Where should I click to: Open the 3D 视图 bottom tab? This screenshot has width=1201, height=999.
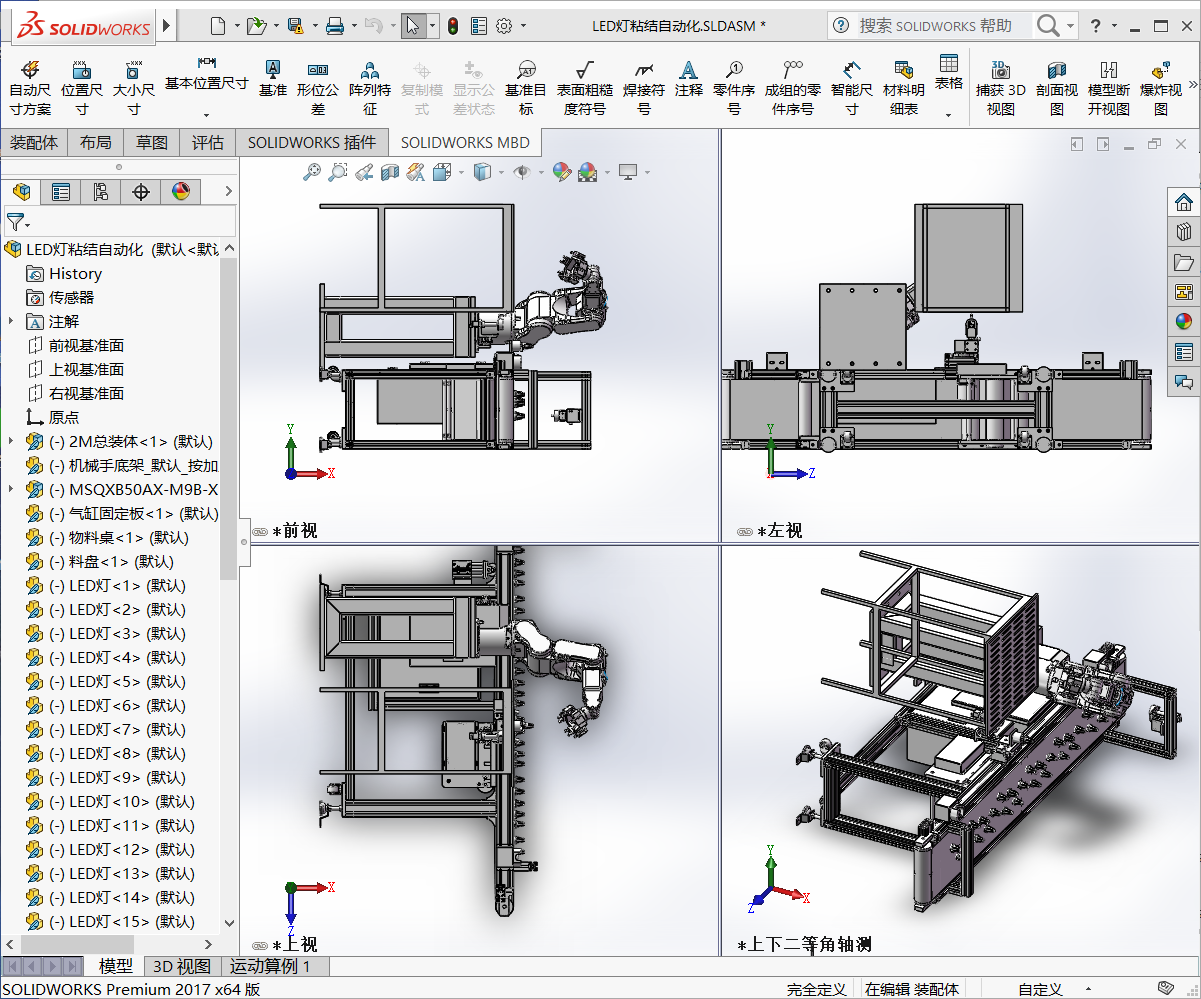(x=181, y=966)
